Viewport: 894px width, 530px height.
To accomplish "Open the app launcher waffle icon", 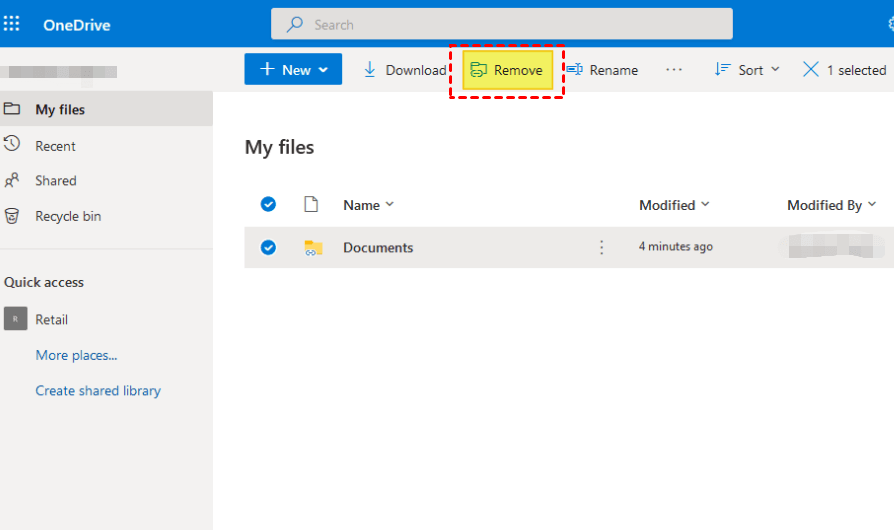I will pos(12,24).
